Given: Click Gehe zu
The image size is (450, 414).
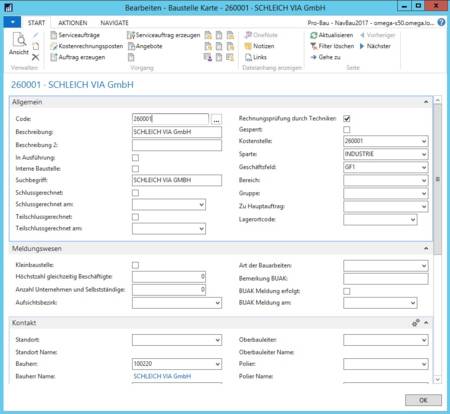Looking at the screenshot, I should tap(325, 57).
